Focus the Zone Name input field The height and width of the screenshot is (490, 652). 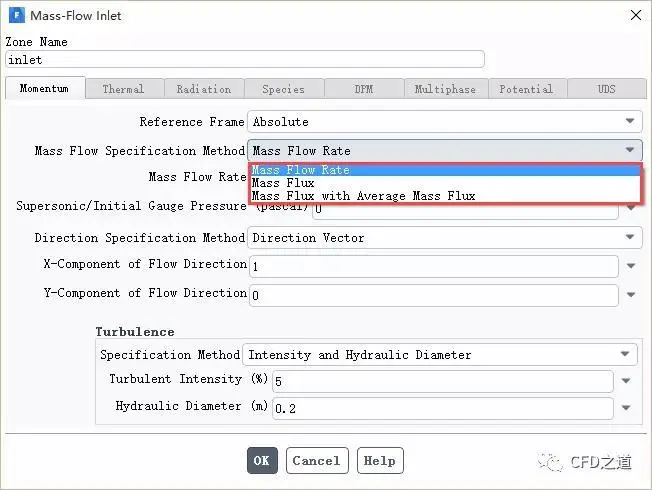pos(245,59)
